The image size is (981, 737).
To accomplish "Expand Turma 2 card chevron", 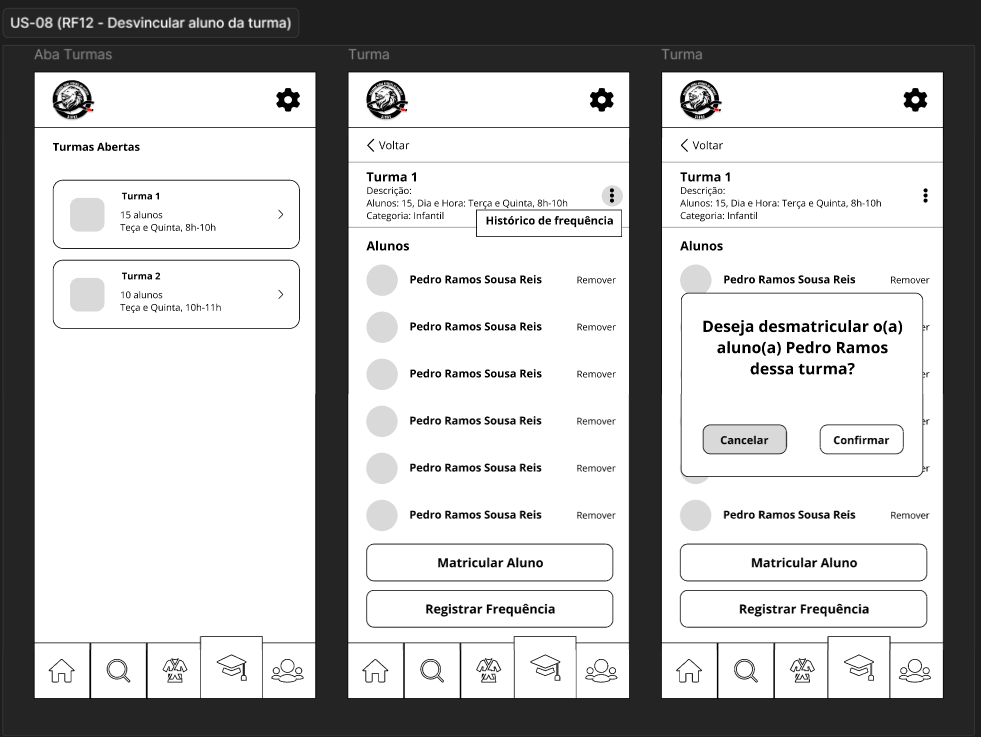I will tap(280, 295).
